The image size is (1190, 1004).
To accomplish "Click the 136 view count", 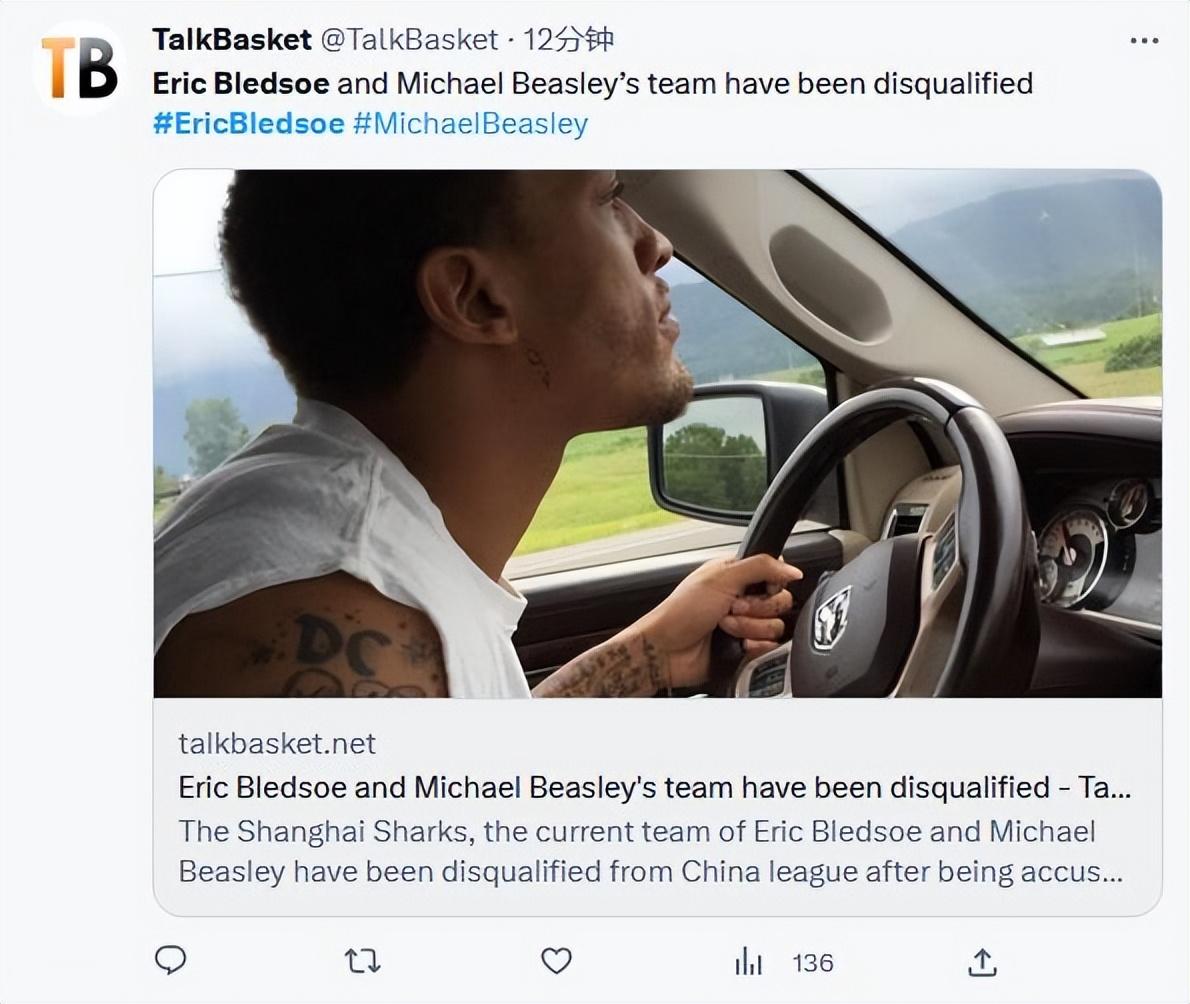I will tap(812, 963).
